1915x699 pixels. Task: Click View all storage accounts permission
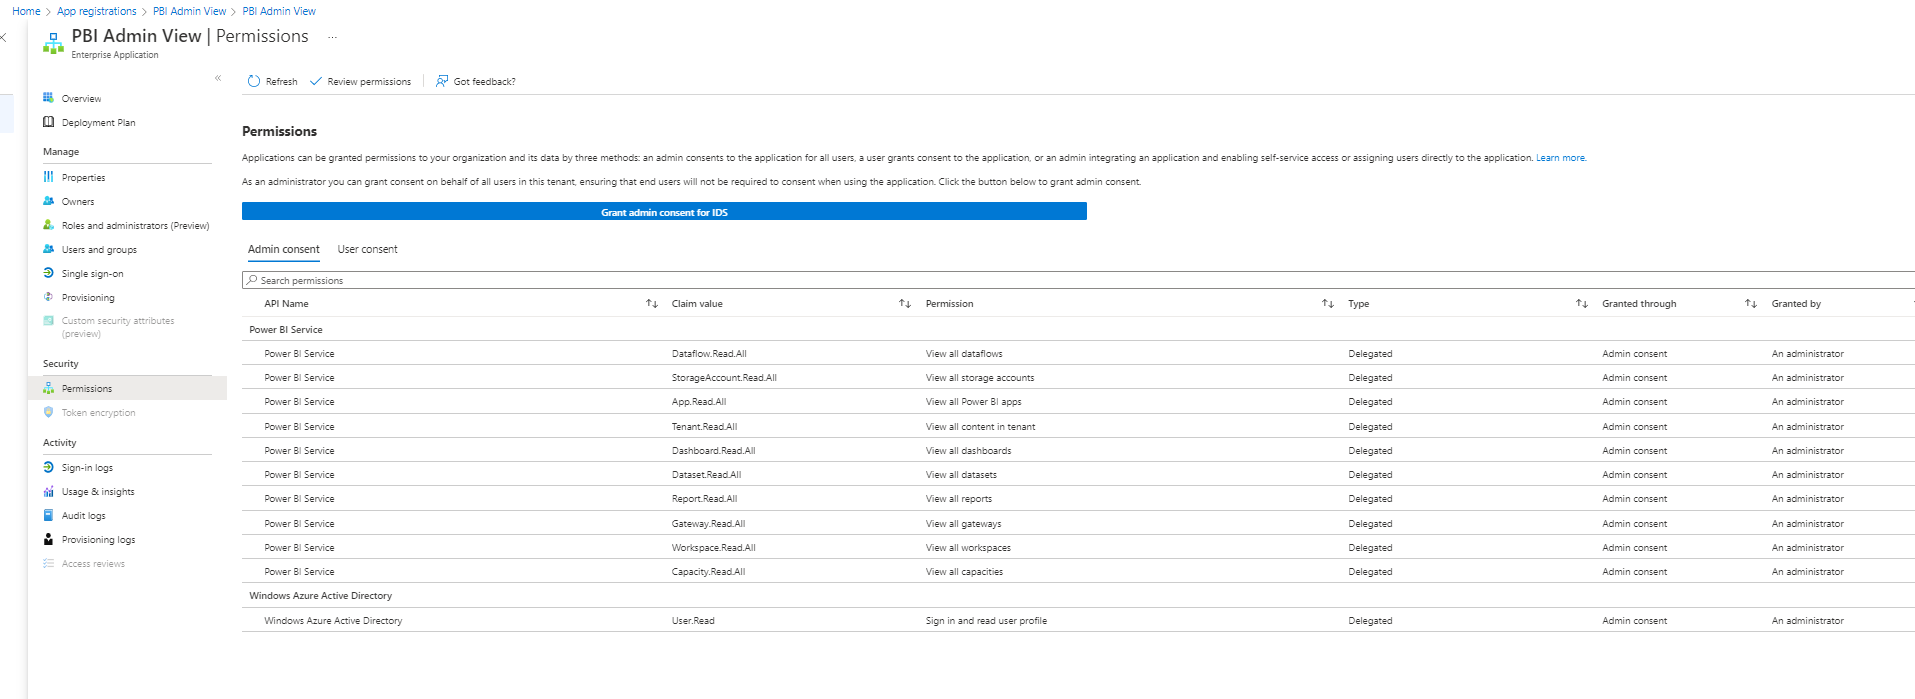(980, 378)
